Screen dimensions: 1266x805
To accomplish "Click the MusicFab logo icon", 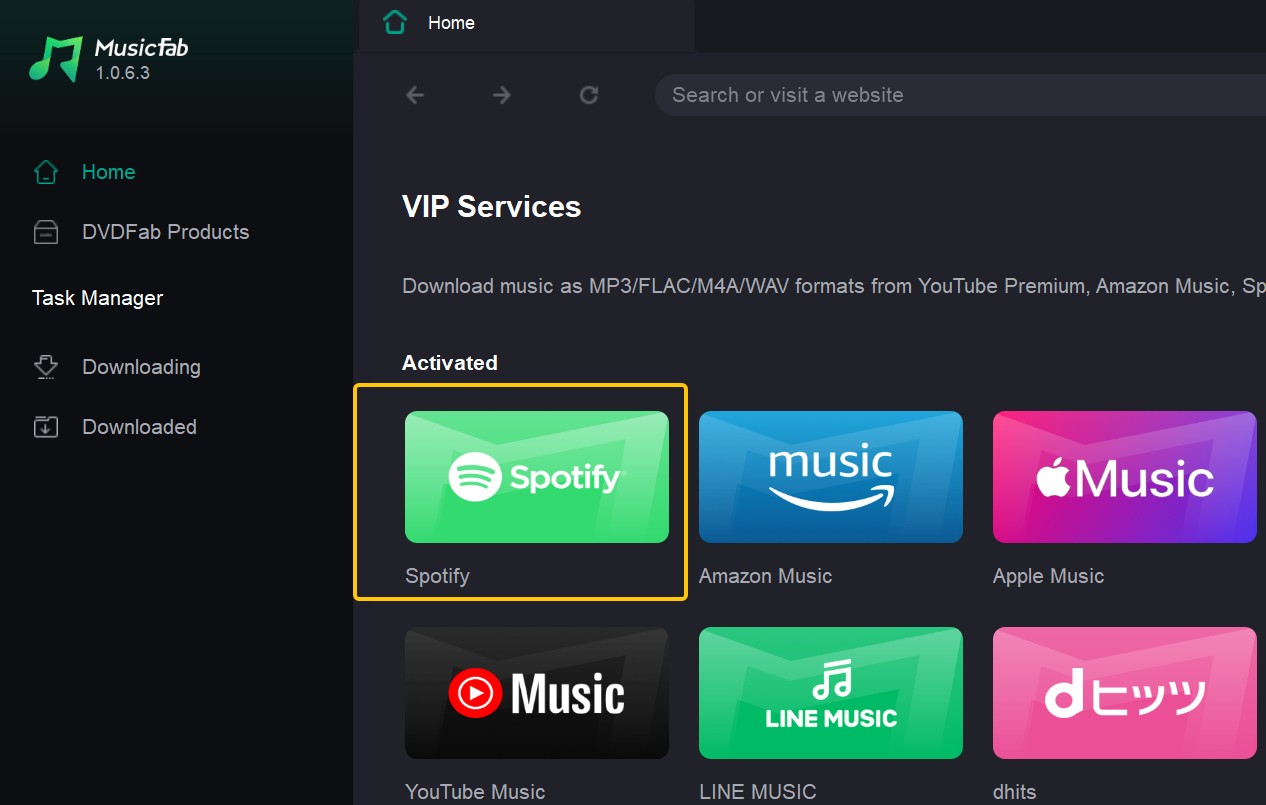I will (x=55, y=60).
